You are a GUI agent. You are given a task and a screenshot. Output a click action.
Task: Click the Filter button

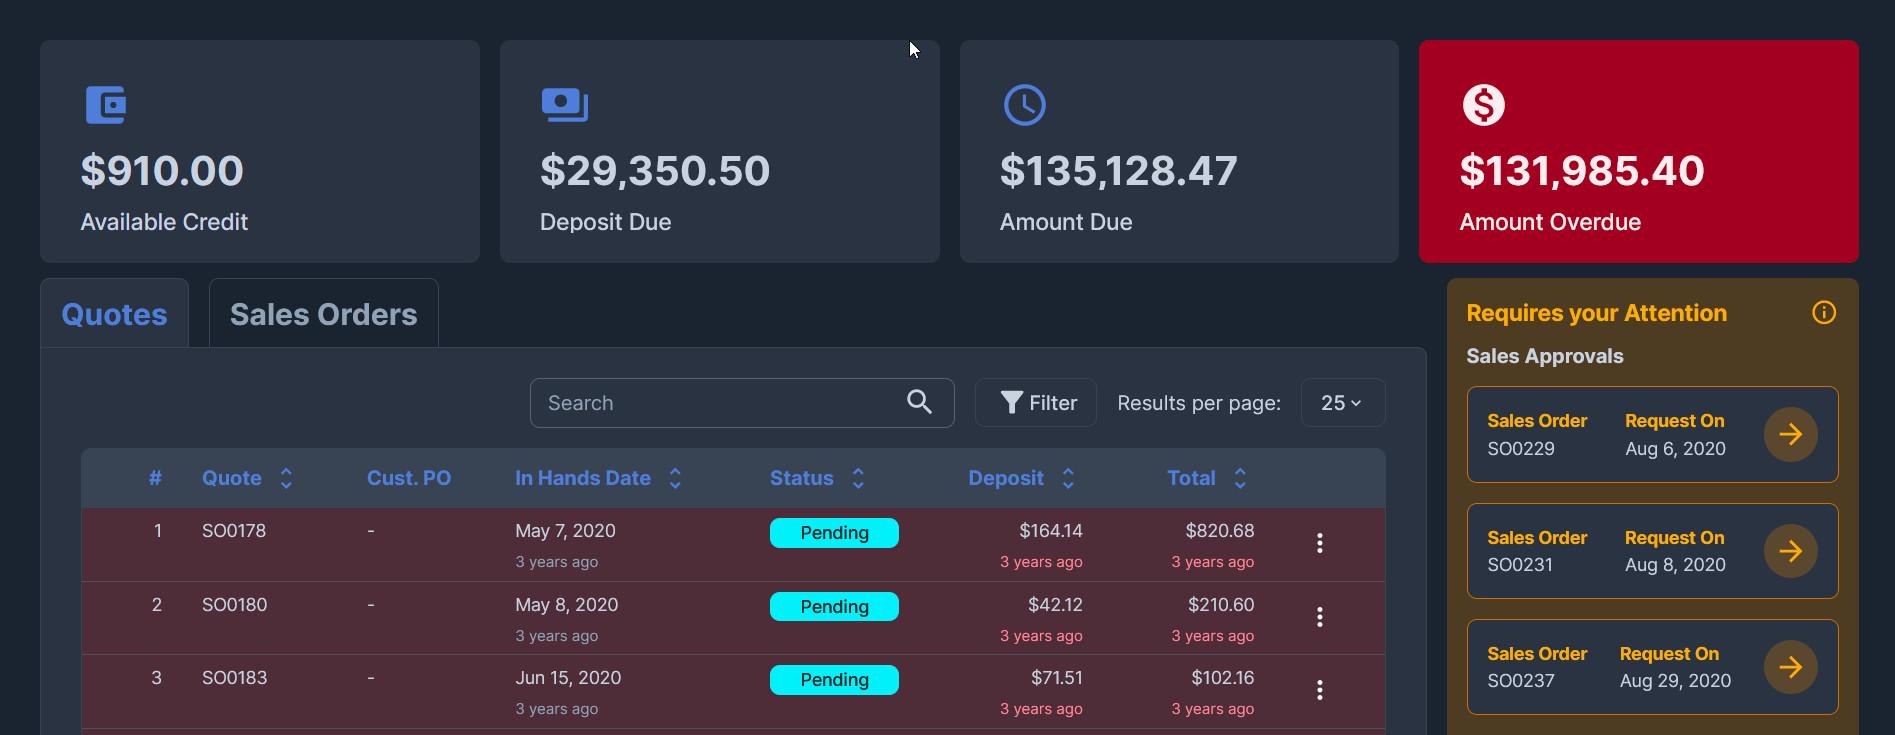(1036, 403)
